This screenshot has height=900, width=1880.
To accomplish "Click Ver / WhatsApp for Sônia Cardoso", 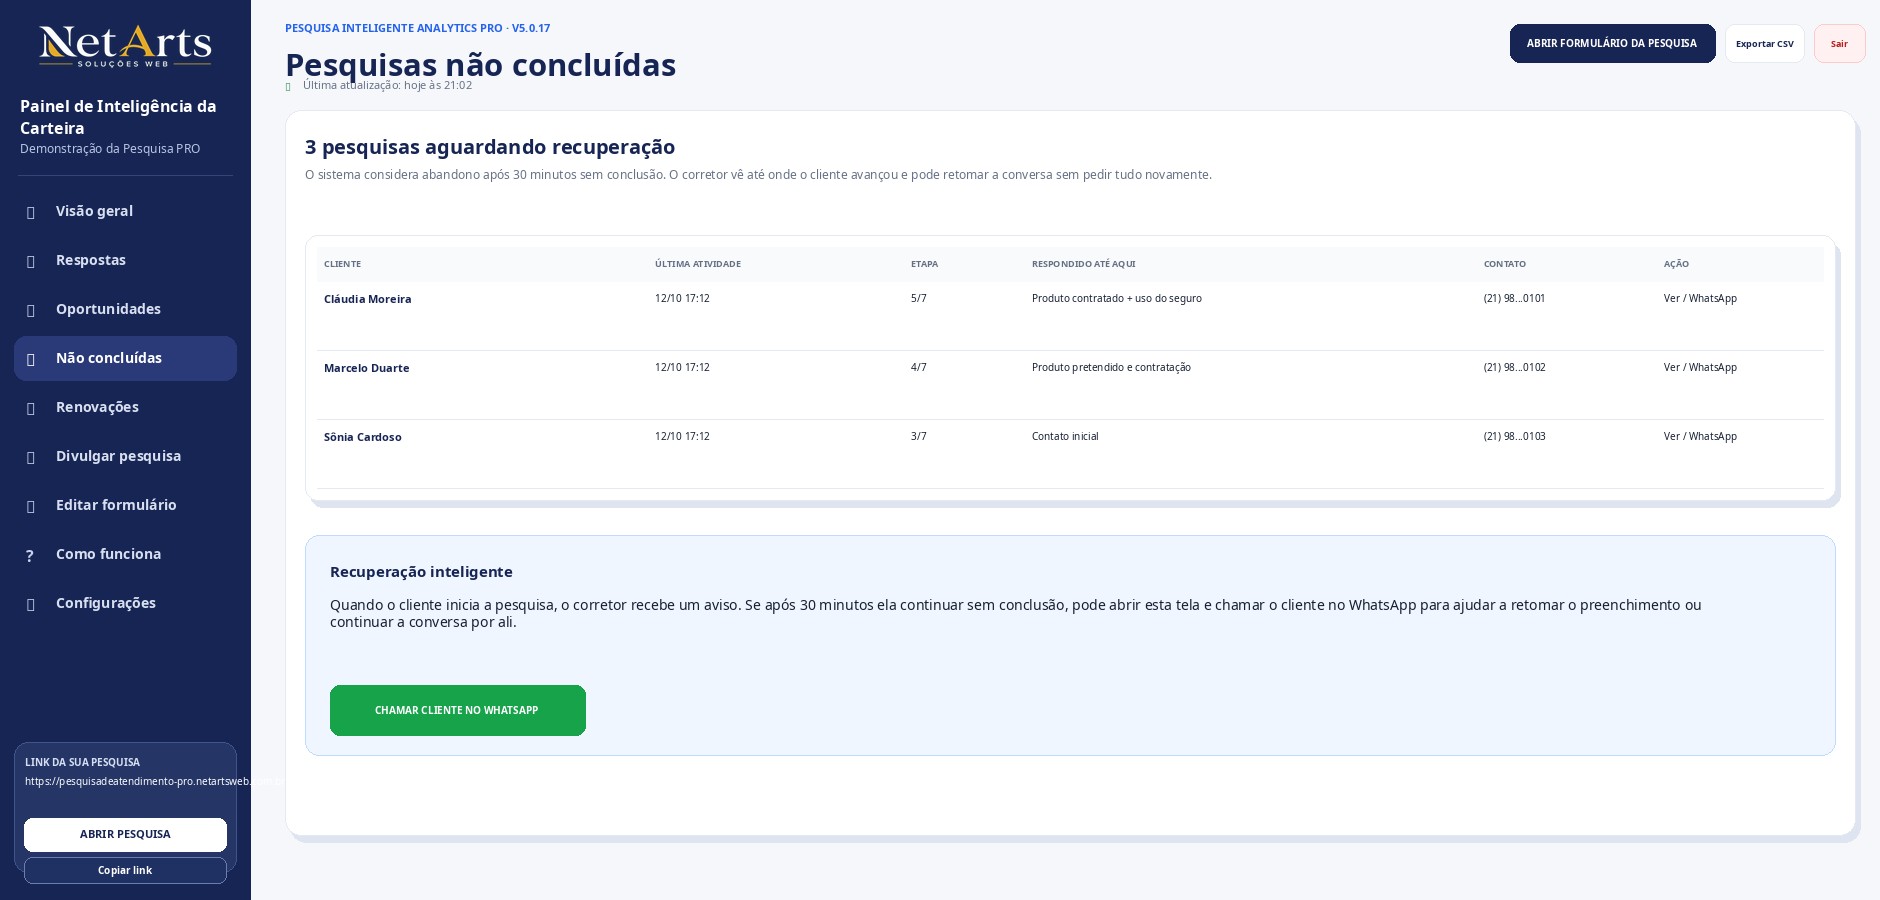I will [x=1700, y=436].
